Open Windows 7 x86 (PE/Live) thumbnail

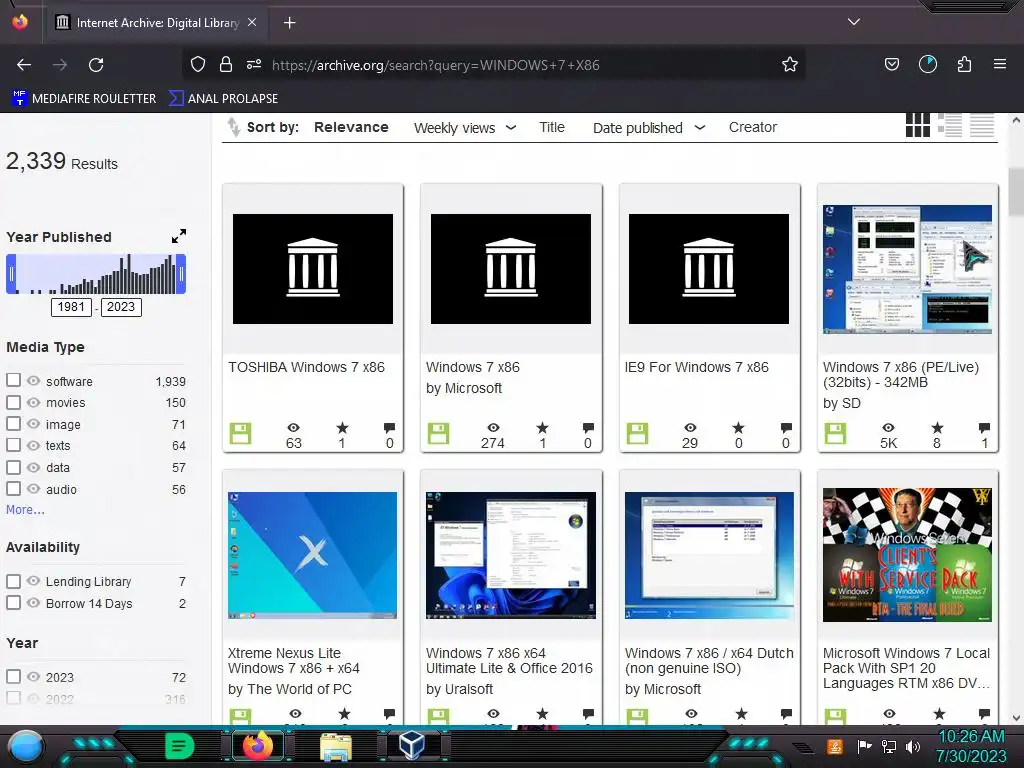pos(907,269)
